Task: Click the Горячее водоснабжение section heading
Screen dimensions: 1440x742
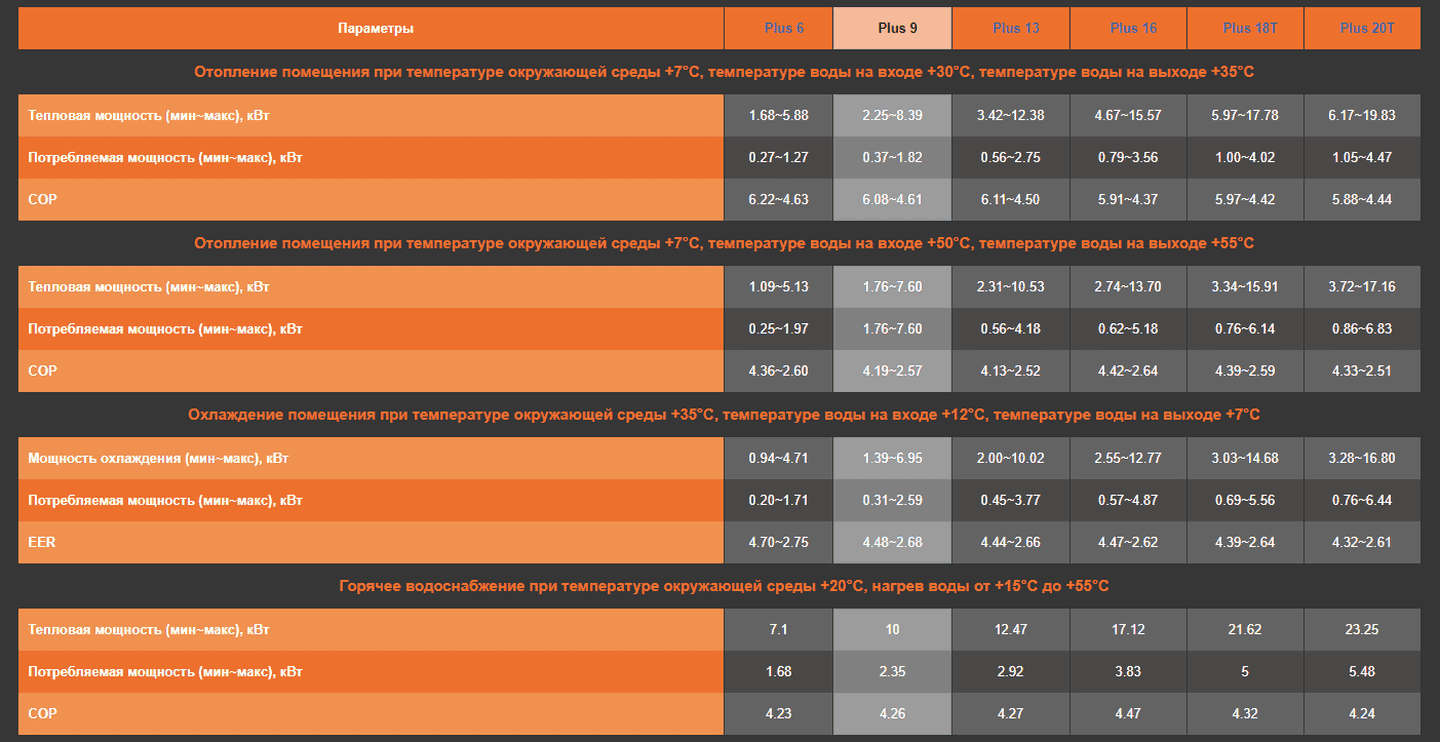Action: pyautogui.click(x=723, y=586)
